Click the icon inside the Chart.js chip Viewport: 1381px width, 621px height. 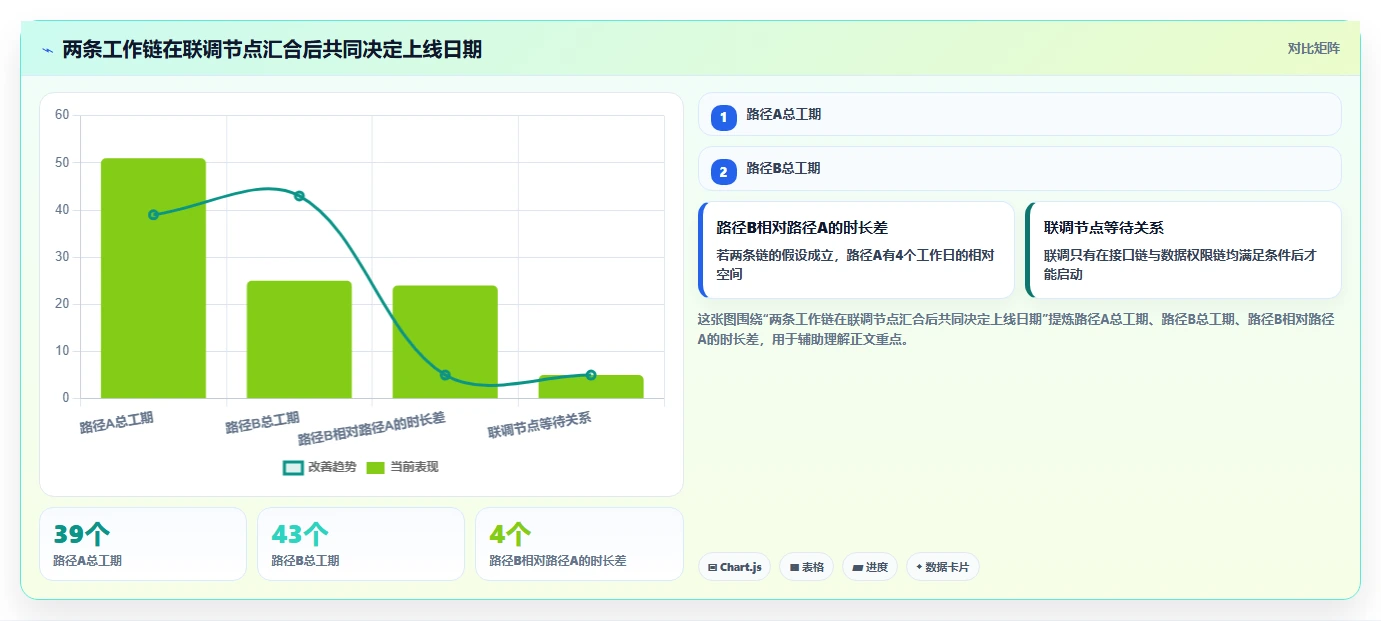click(x=712, y=568)
